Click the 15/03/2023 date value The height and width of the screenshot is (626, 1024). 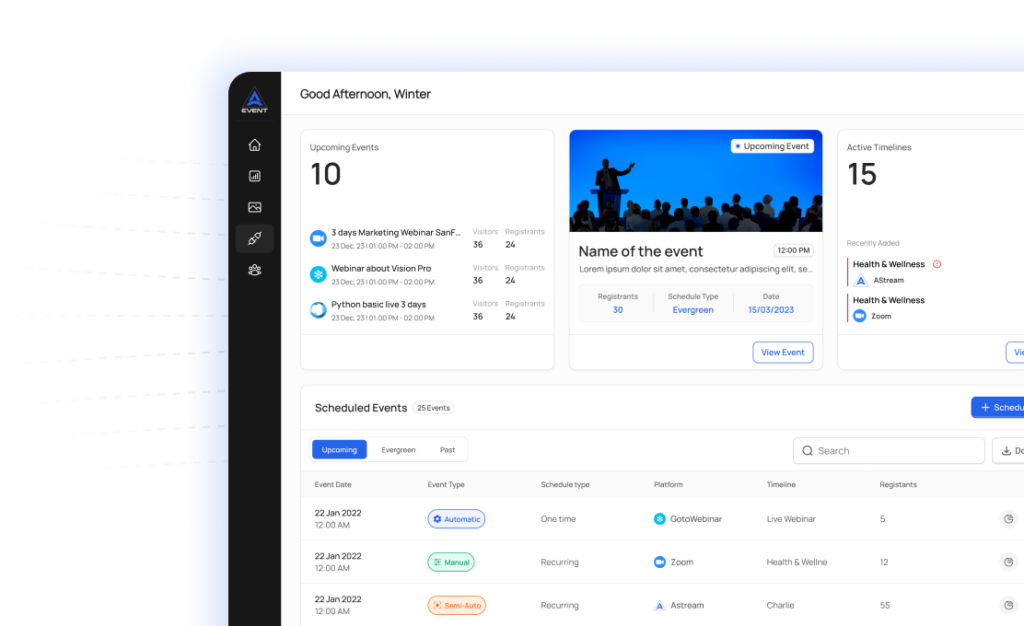771,310
